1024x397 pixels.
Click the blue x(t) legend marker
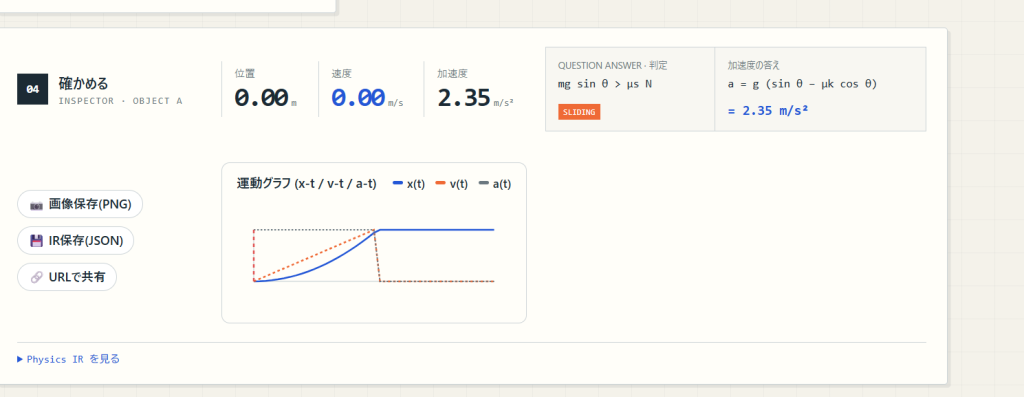click(x=398, y=184)
